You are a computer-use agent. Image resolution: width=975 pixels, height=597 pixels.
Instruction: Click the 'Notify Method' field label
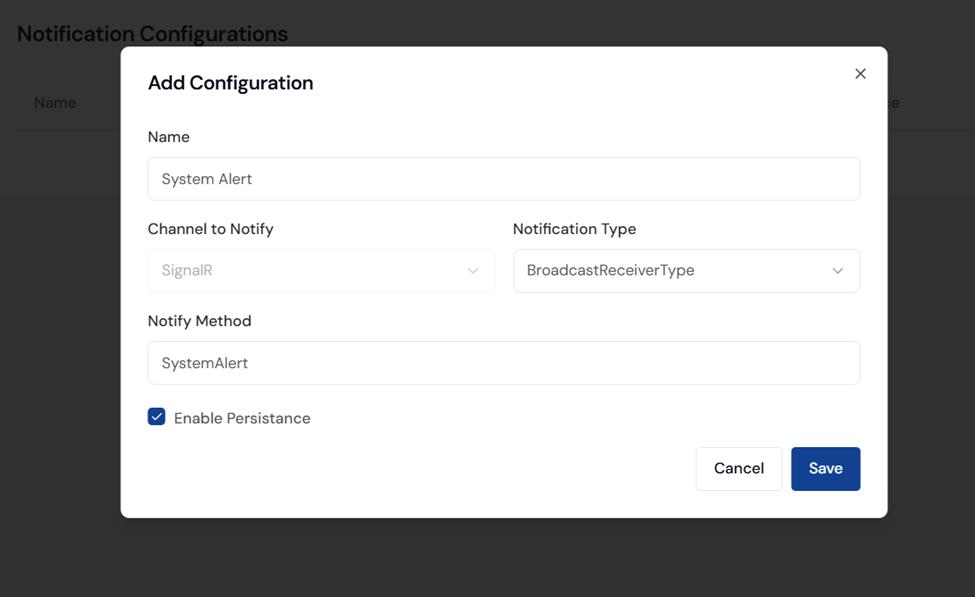pos(200,321)
